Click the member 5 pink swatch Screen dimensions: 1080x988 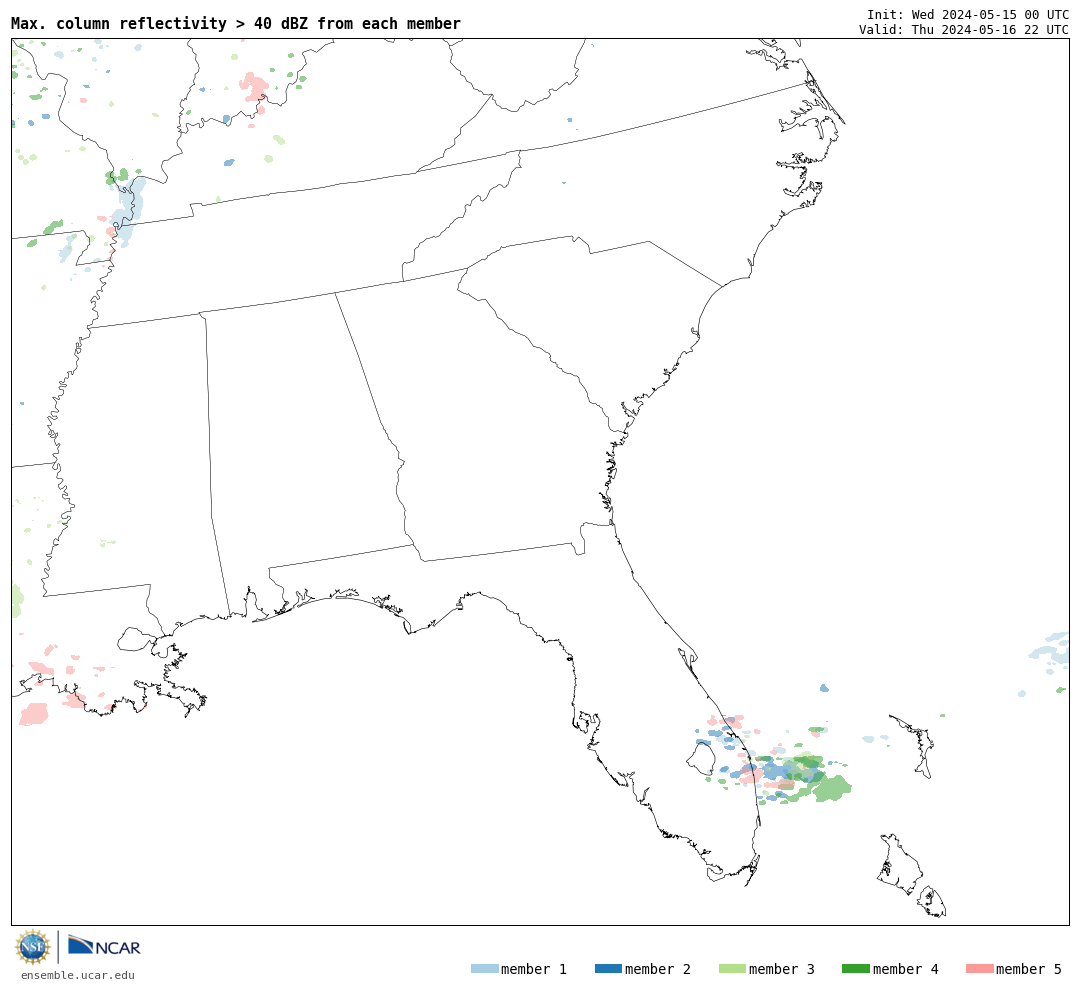(979, 969)
